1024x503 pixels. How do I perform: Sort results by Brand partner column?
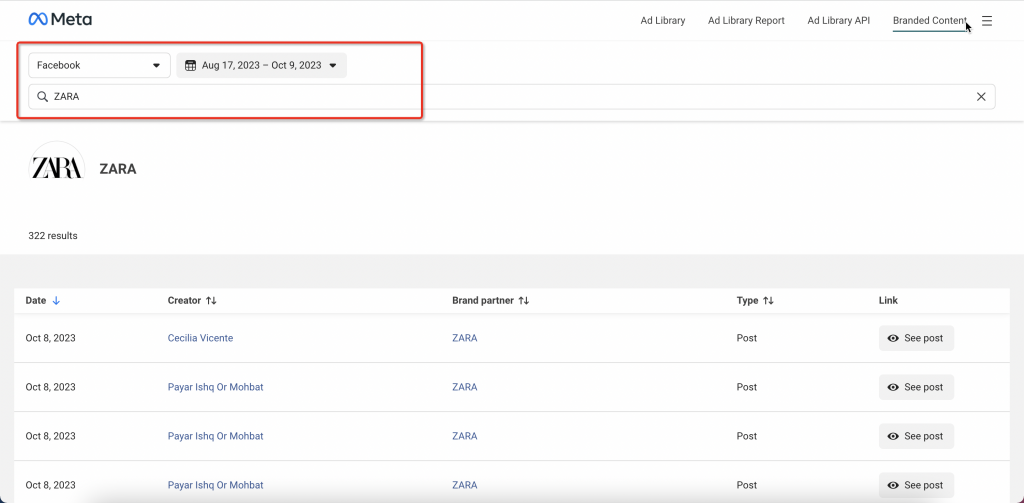[523, 300]
